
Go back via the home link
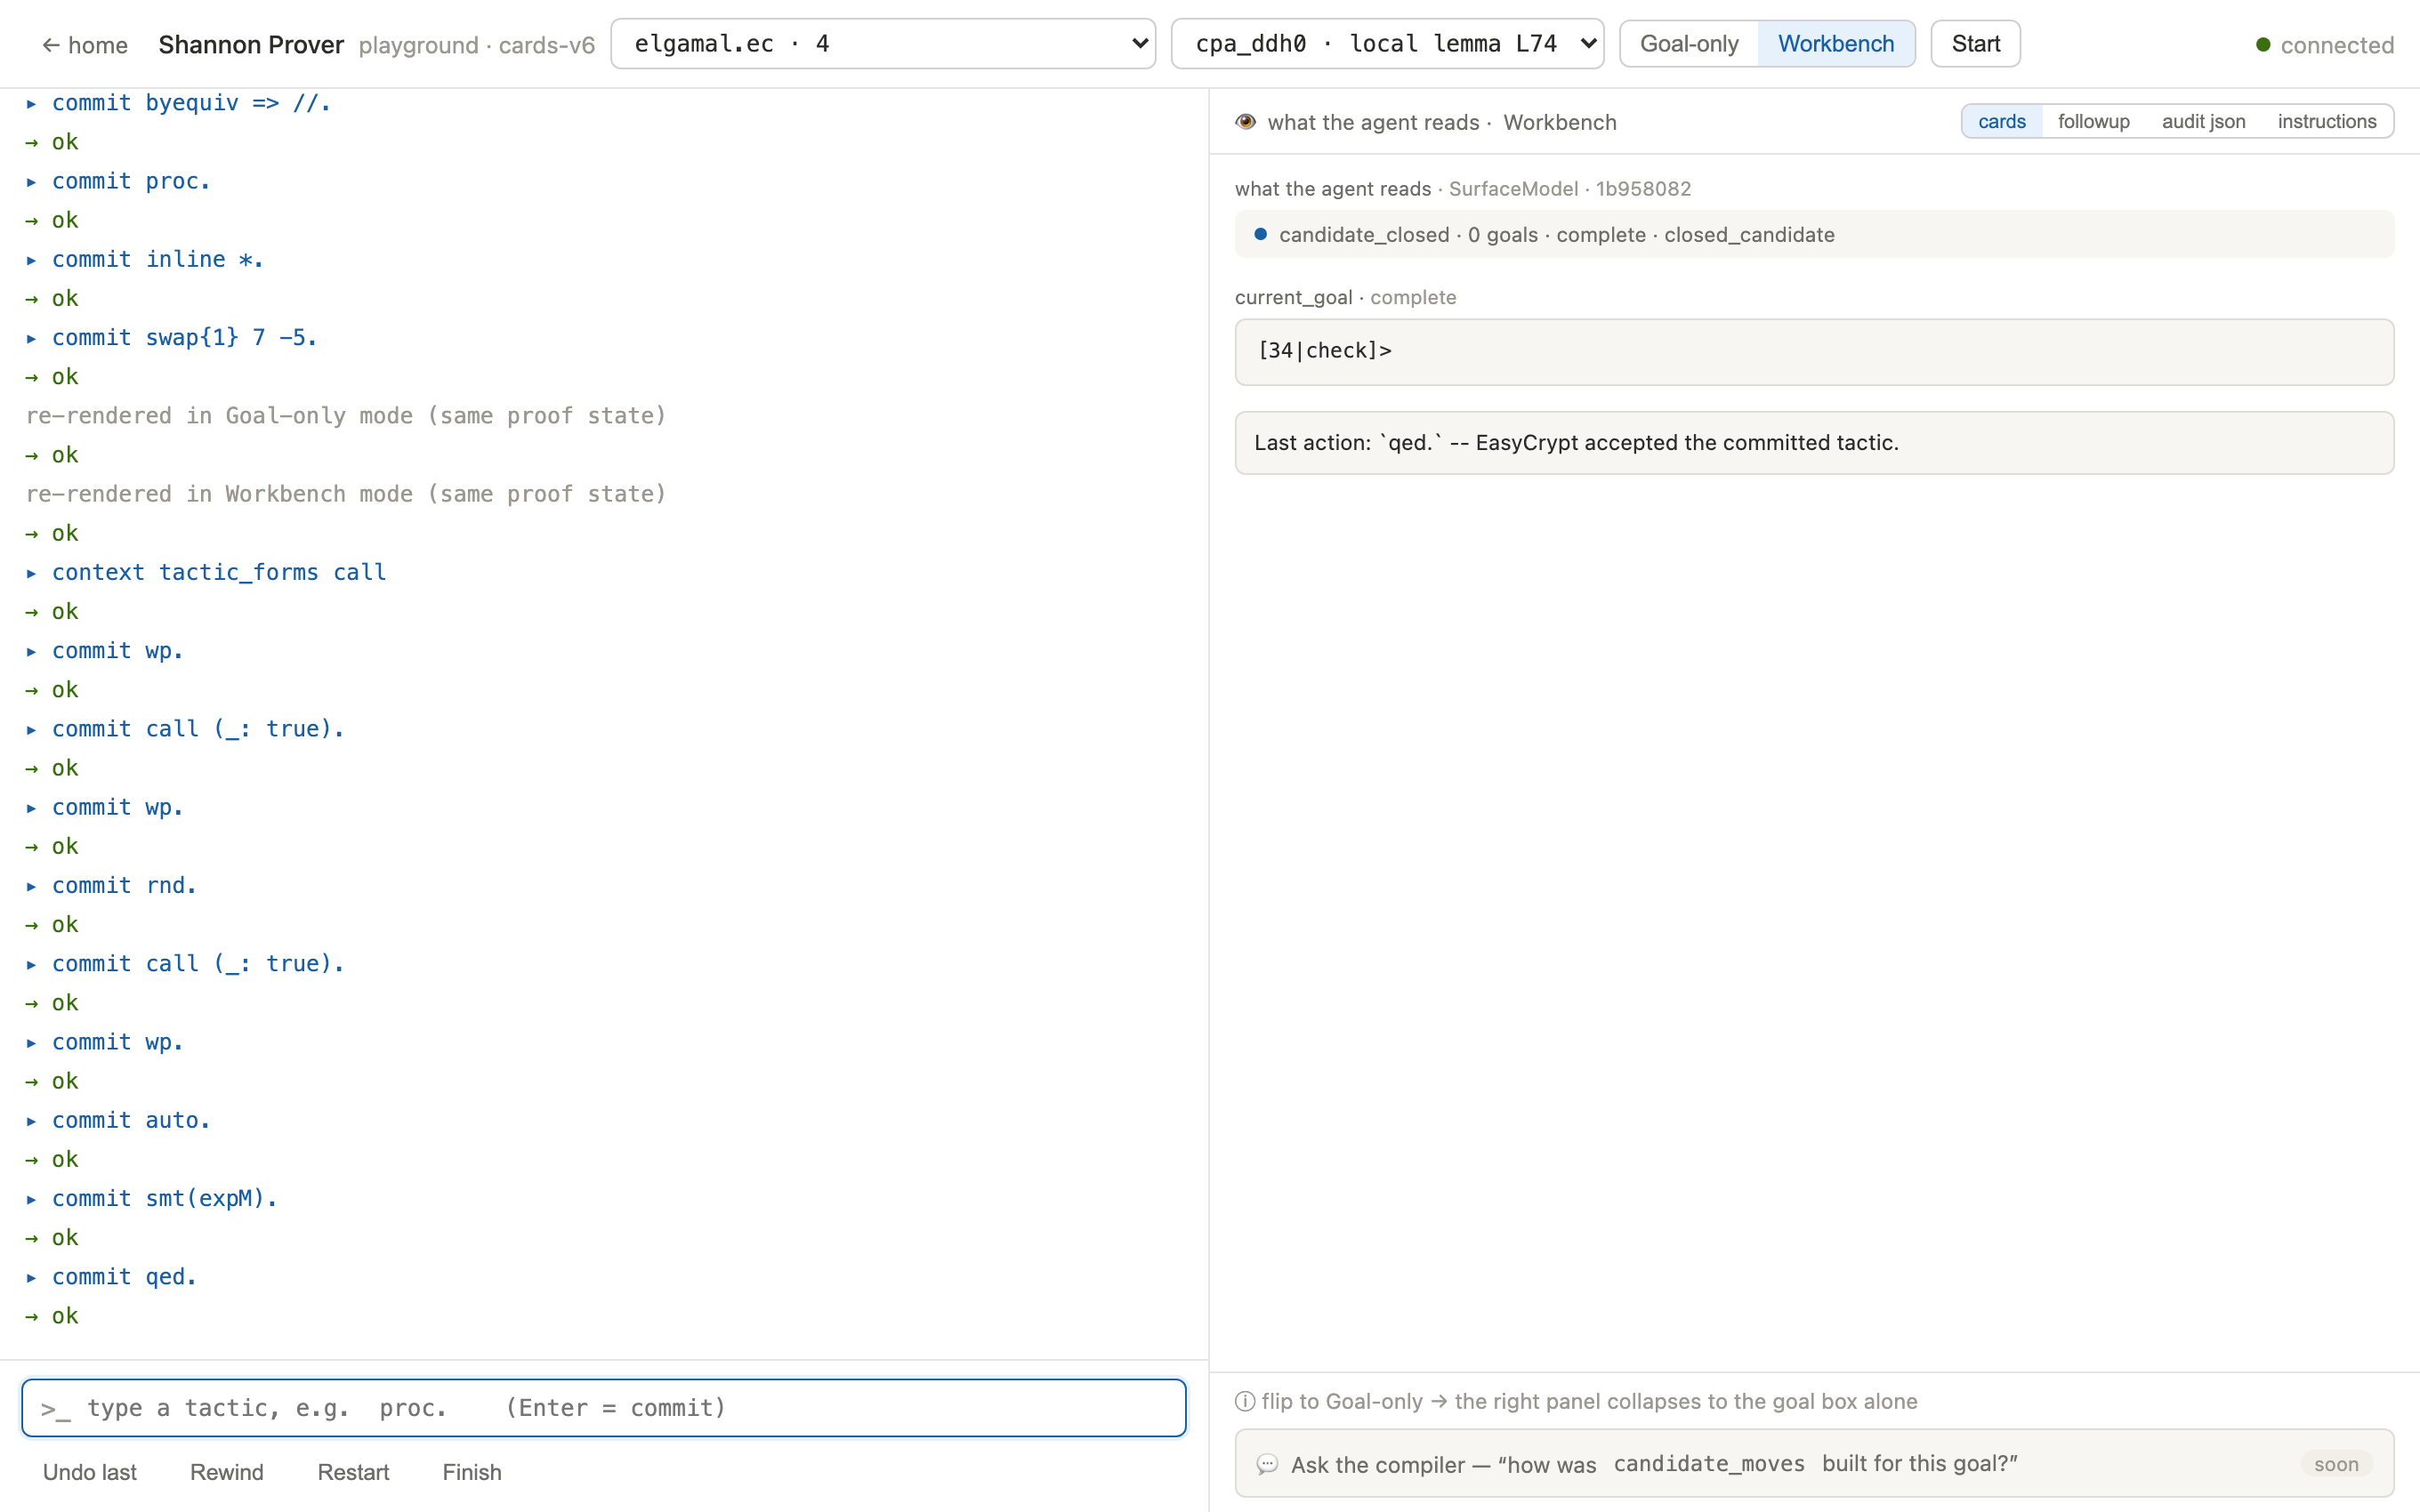pyautogui.click(x=84, y=45)
